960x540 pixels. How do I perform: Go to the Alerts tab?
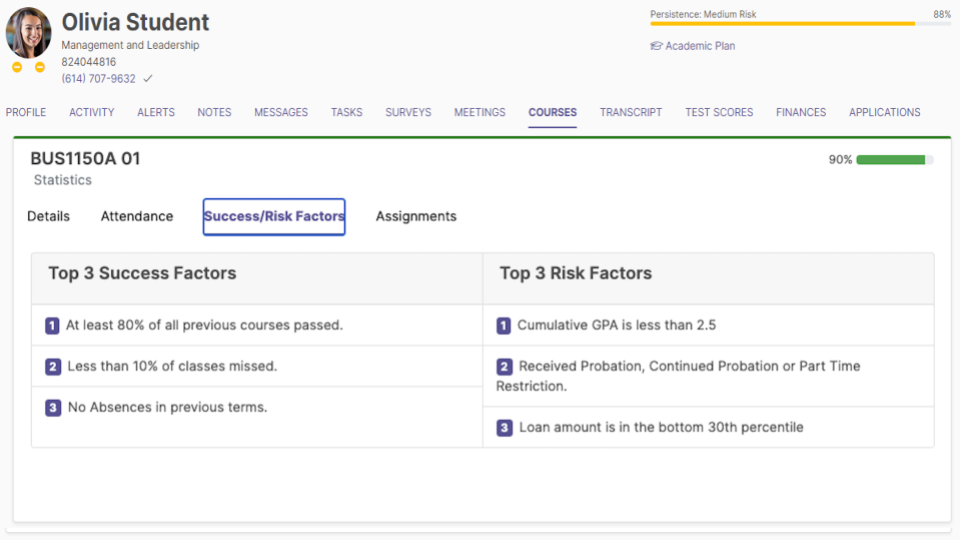[x=156, y=113]
